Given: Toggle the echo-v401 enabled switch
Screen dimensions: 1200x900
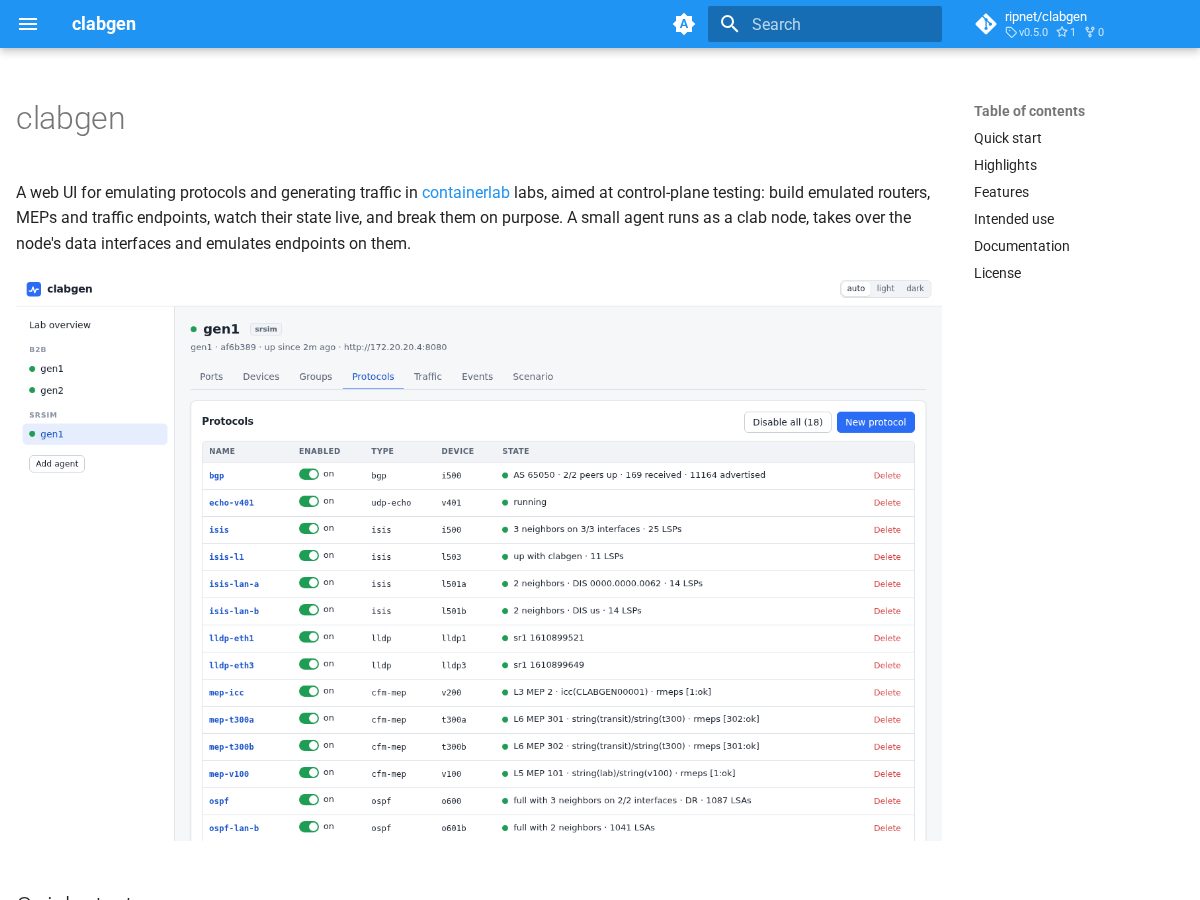Looking at the screenshot, I should [x=309, y=501].
